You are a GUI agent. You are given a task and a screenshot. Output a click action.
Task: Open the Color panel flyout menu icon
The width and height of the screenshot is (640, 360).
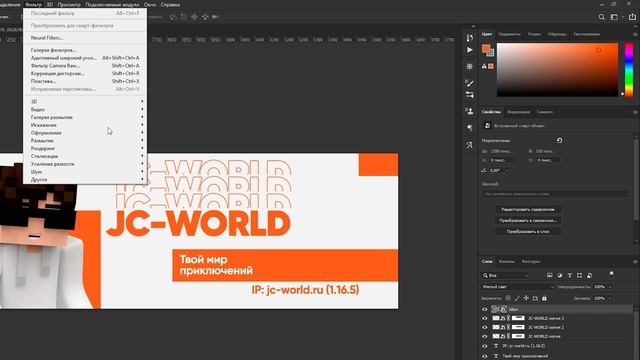click(635, 34)
